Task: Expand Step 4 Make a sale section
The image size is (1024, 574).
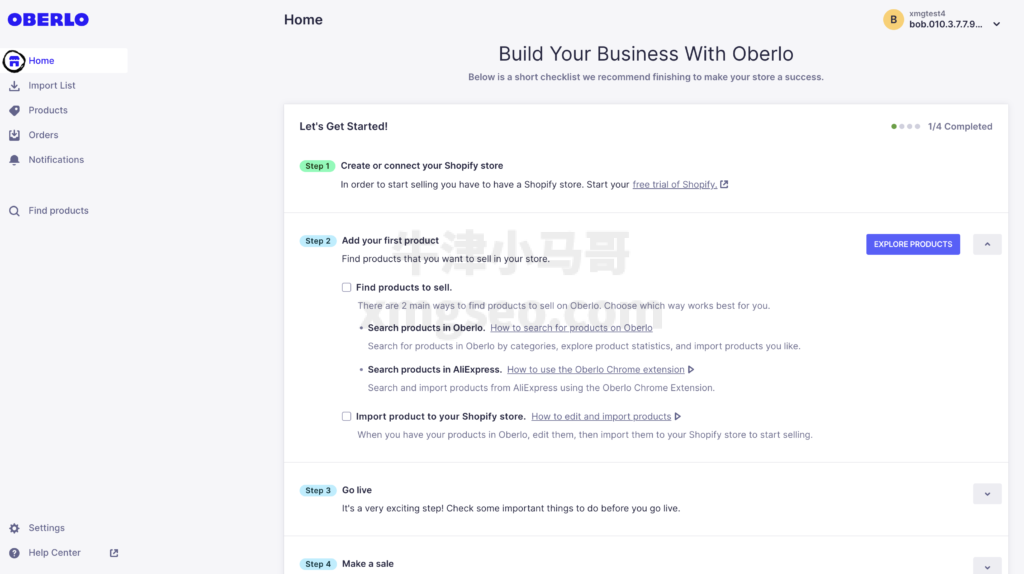Action: click(987, 566)
